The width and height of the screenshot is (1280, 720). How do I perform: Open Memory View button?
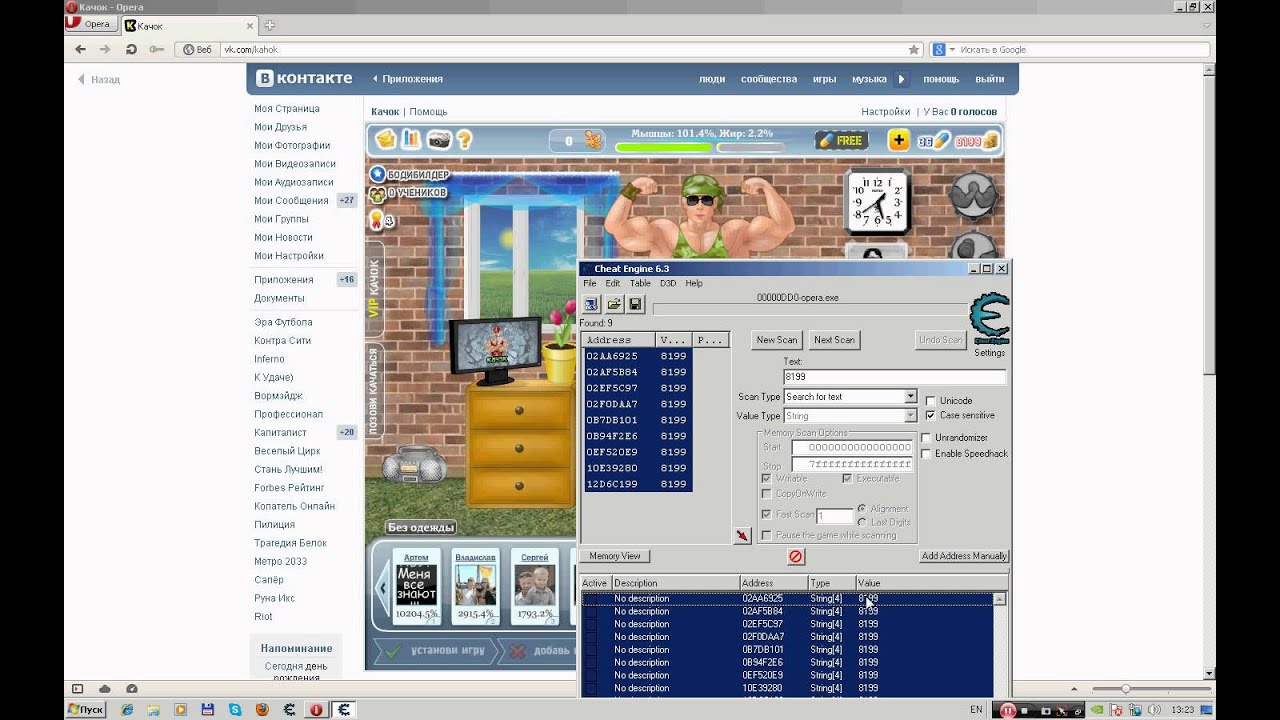pos(615,556)
